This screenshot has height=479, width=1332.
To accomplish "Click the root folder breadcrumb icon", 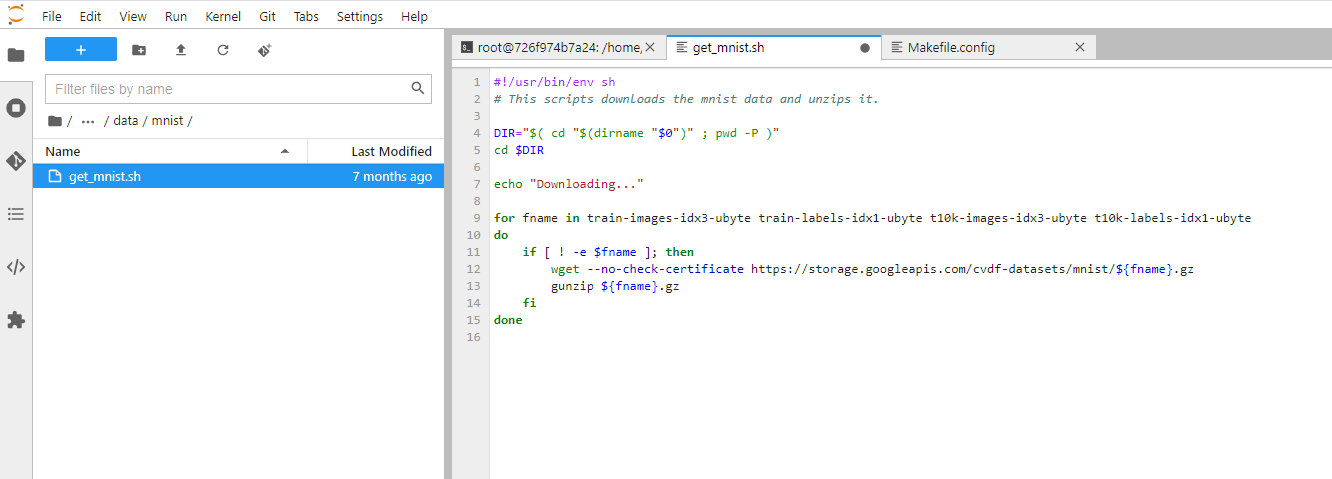I will click(x=55, y=120).
